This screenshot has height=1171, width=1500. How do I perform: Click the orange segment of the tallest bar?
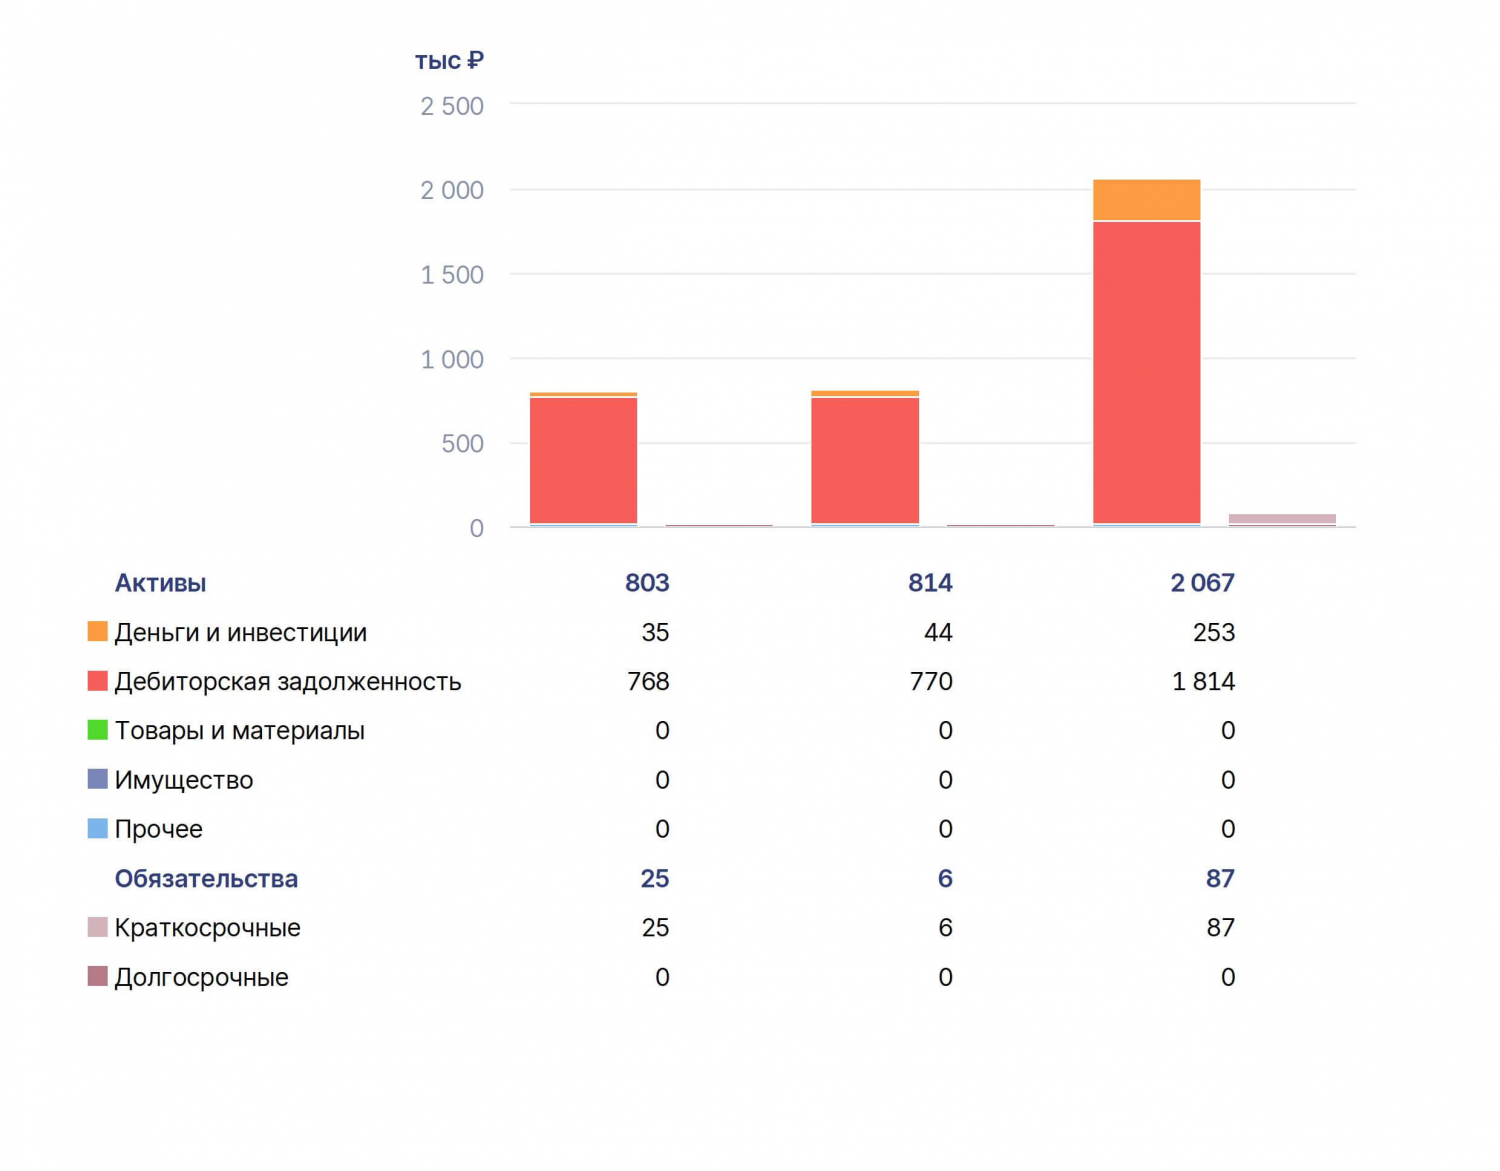tap(1147, 200)
